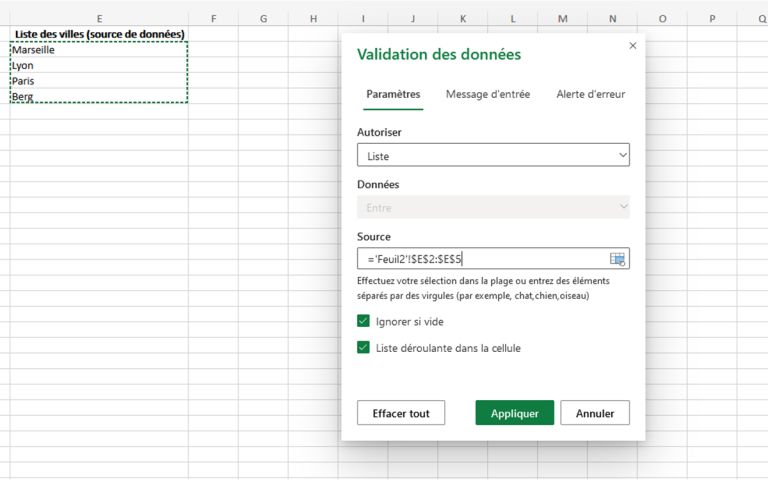The height and width of the screenshot is (480, 768).
Task: Select column K header
Action: pos(463,19)
